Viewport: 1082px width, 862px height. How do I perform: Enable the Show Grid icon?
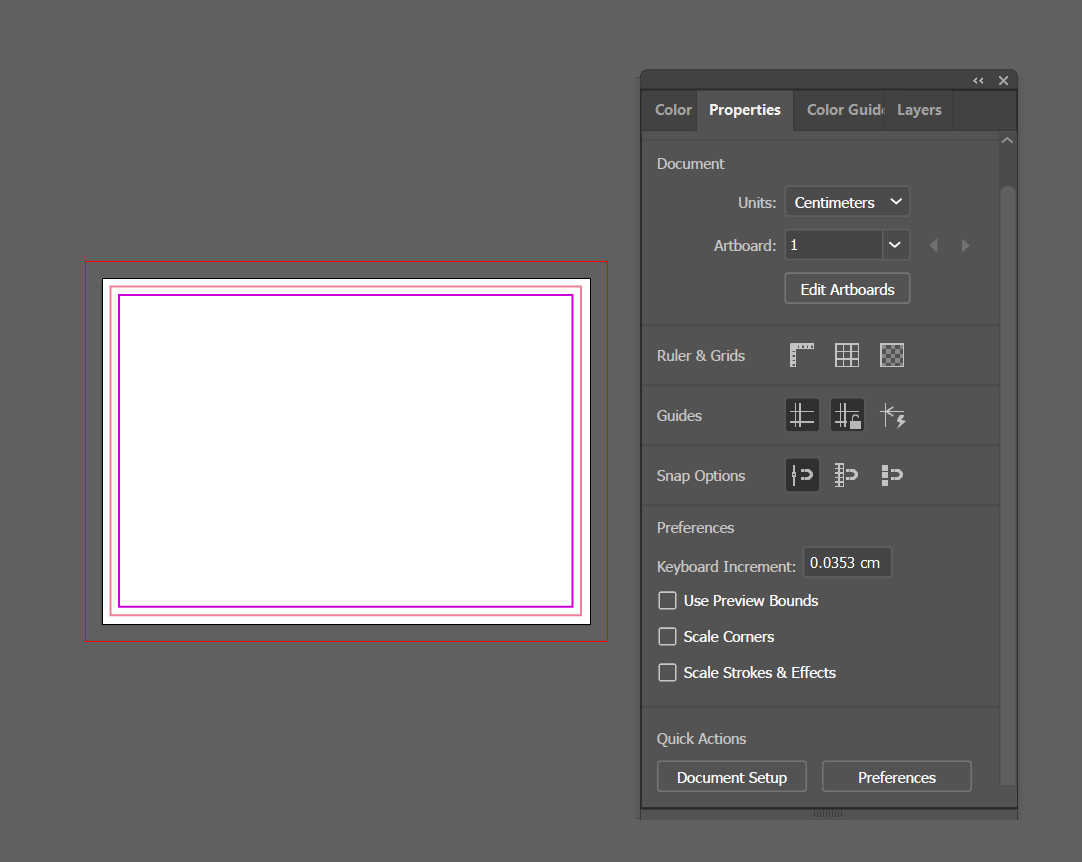pos(846,355)
